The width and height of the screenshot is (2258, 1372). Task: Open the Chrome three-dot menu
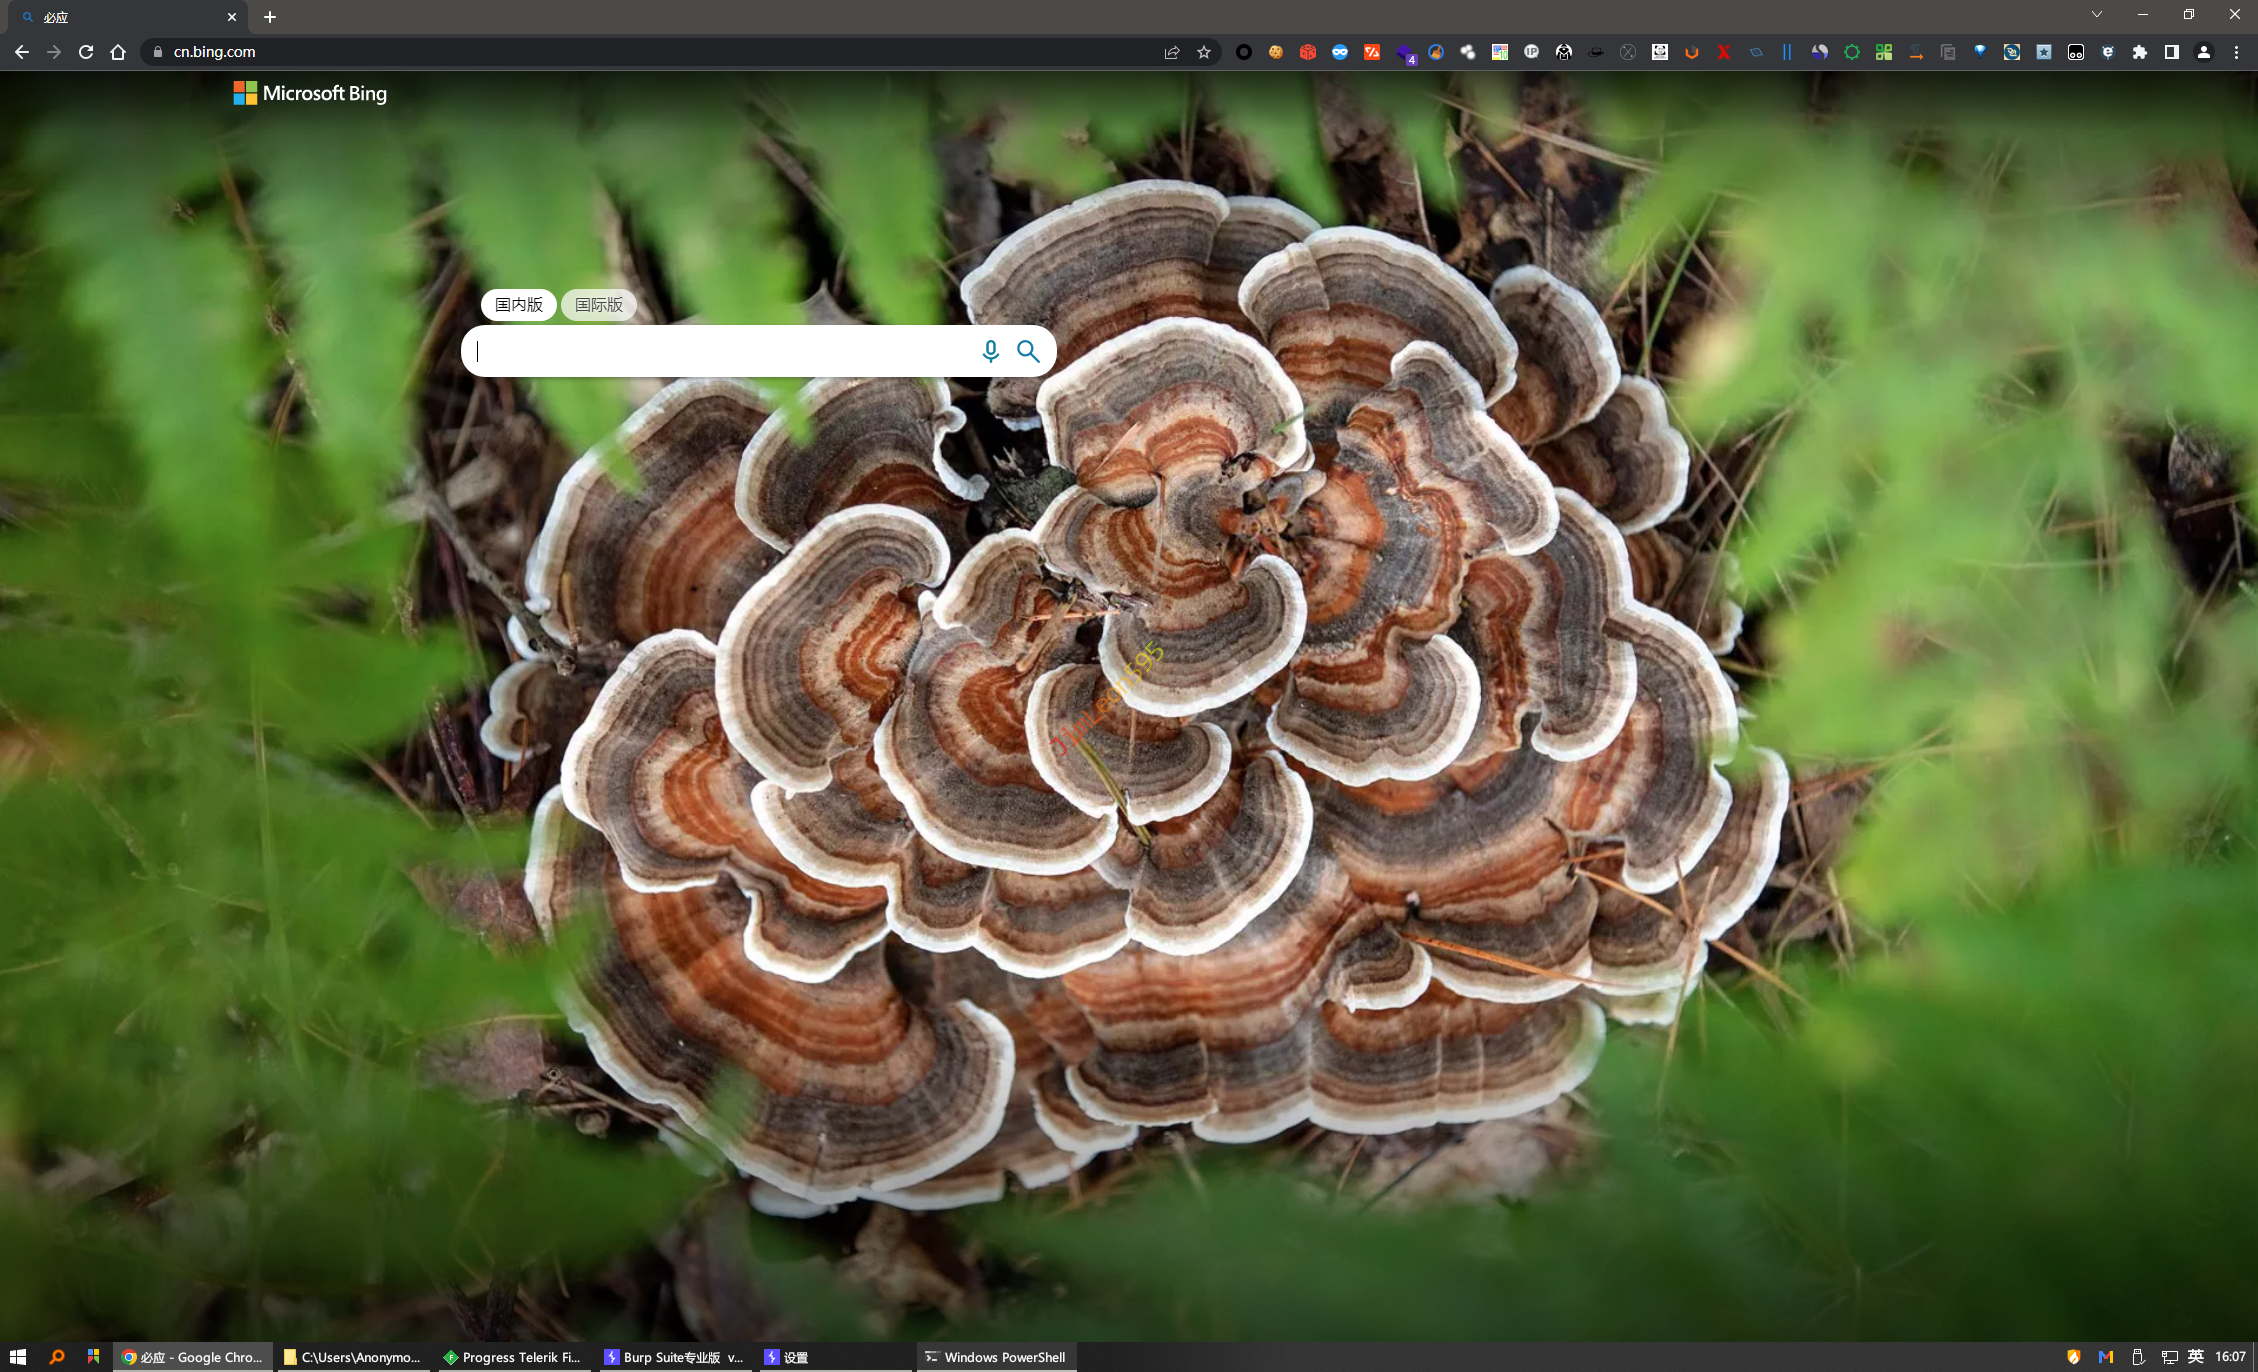click(2237, 52)
